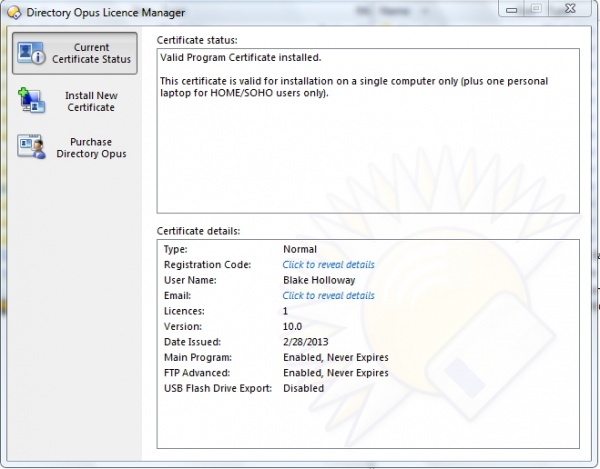The height and width of the screenshot is (469, 600).
Task: Reveal the Registration Code details
Action: (328, 265)
